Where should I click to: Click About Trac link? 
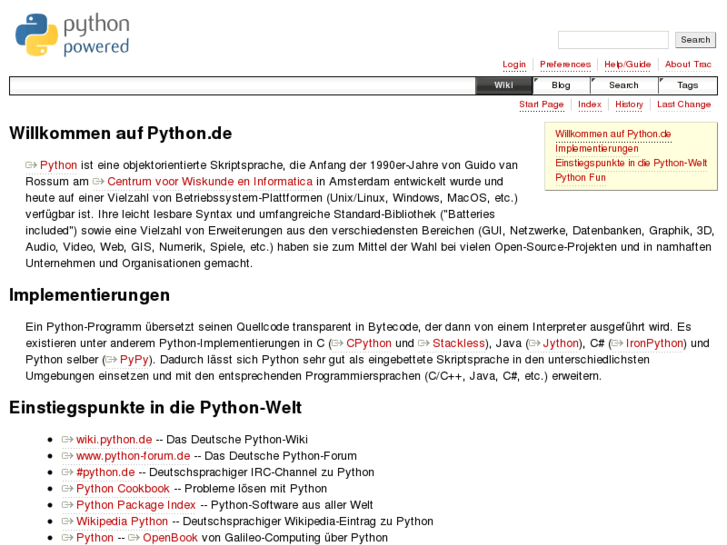[x=688, y=64]
